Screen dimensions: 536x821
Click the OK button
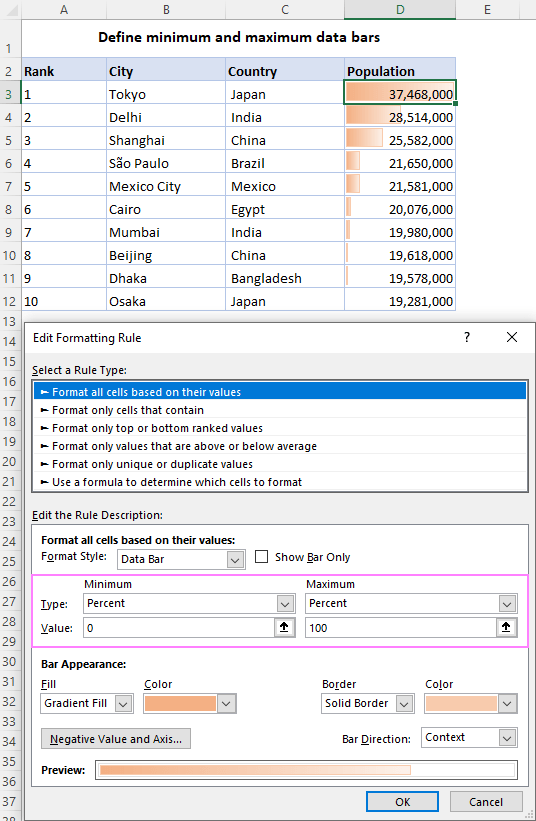pyautogui.click(x=403, y=802)
